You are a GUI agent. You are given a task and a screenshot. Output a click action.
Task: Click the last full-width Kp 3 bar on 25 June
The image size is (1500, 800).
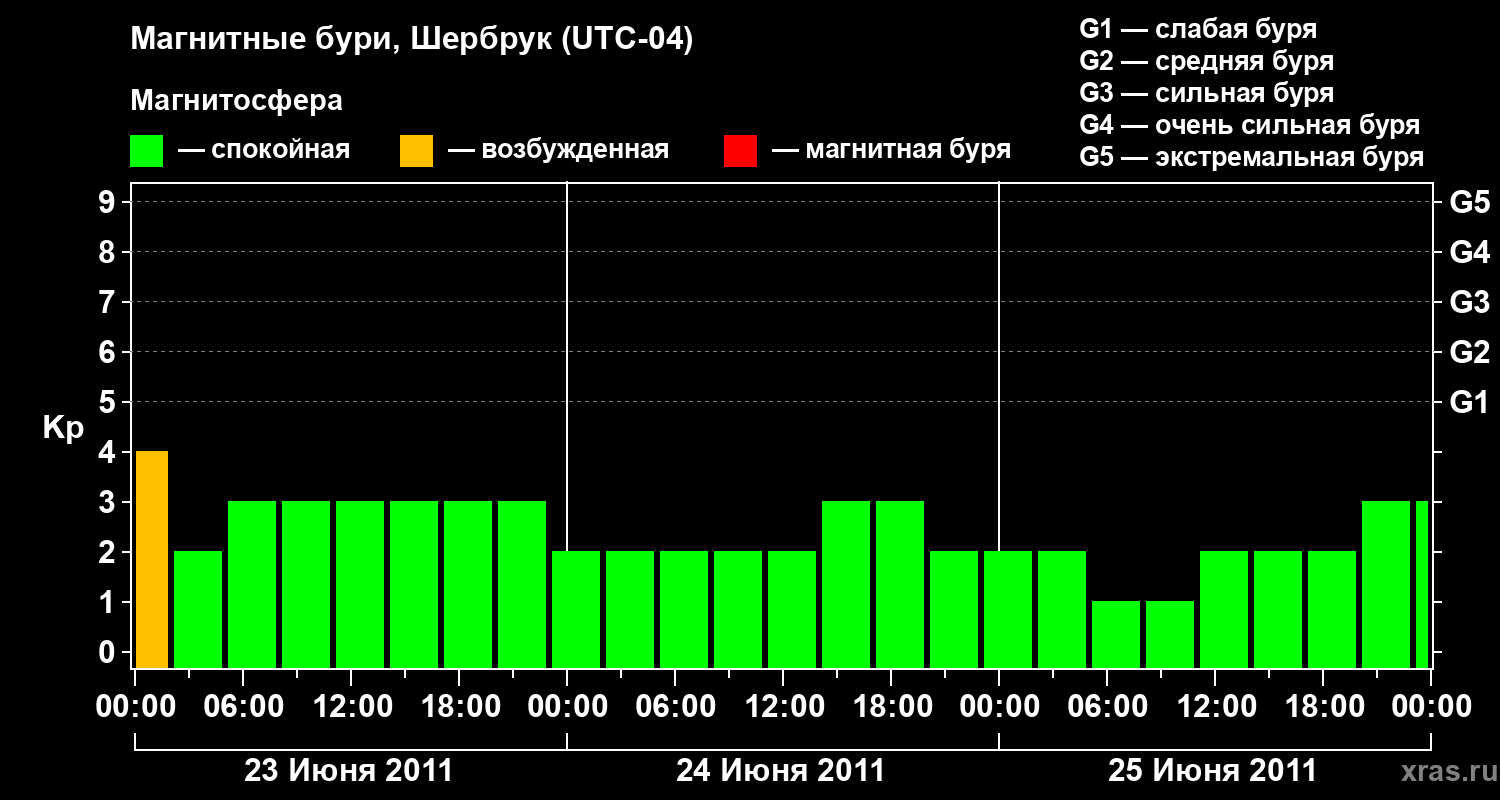1386,584
